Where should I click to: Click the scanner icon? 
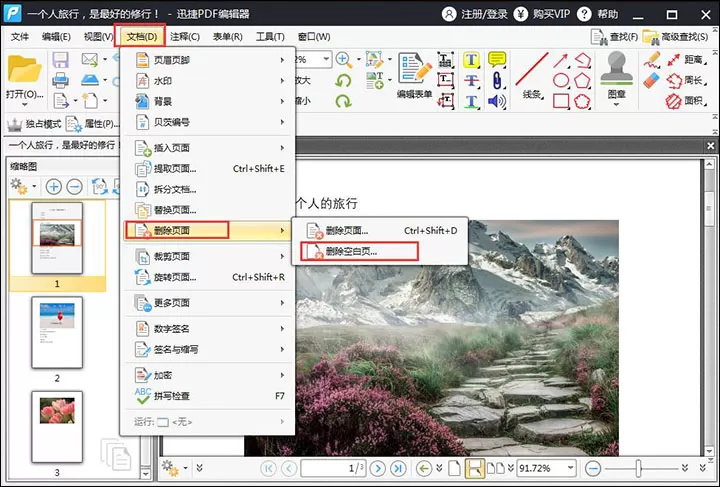(x=90, y=80)
